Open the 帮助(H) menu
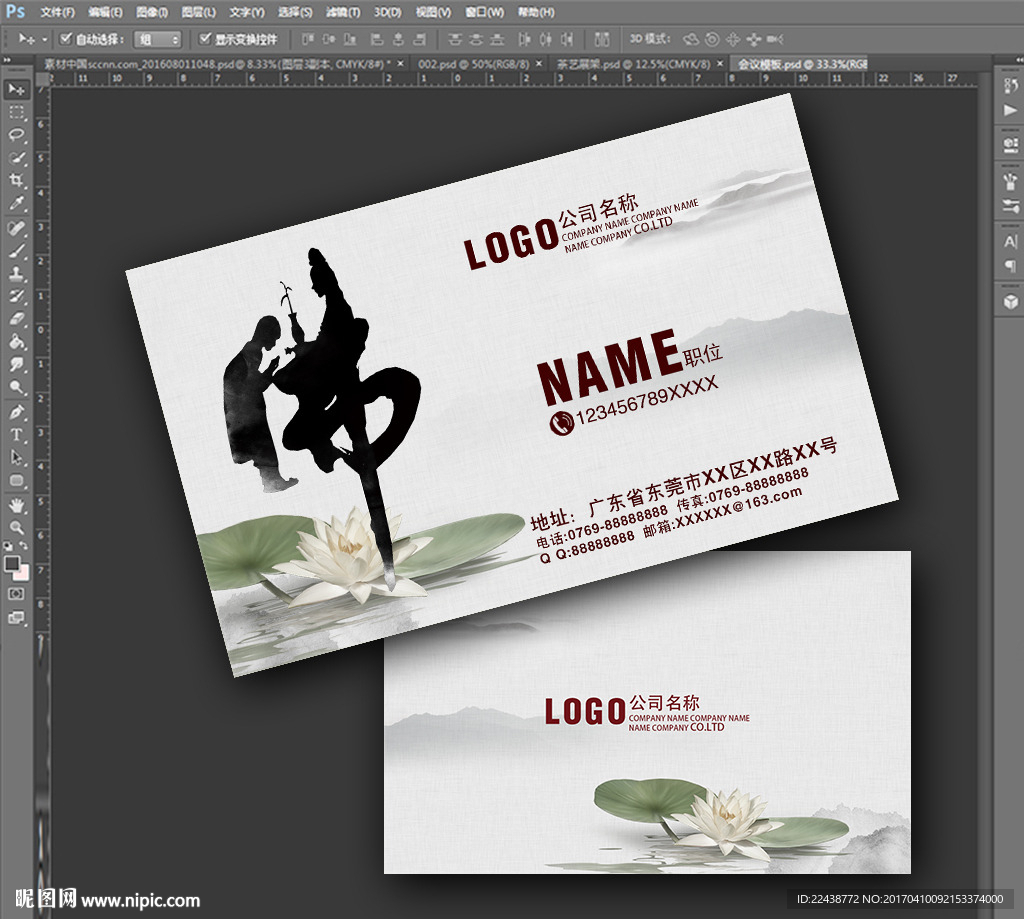Viewport: 1024px width, 919px height. (x=536, y=12)
